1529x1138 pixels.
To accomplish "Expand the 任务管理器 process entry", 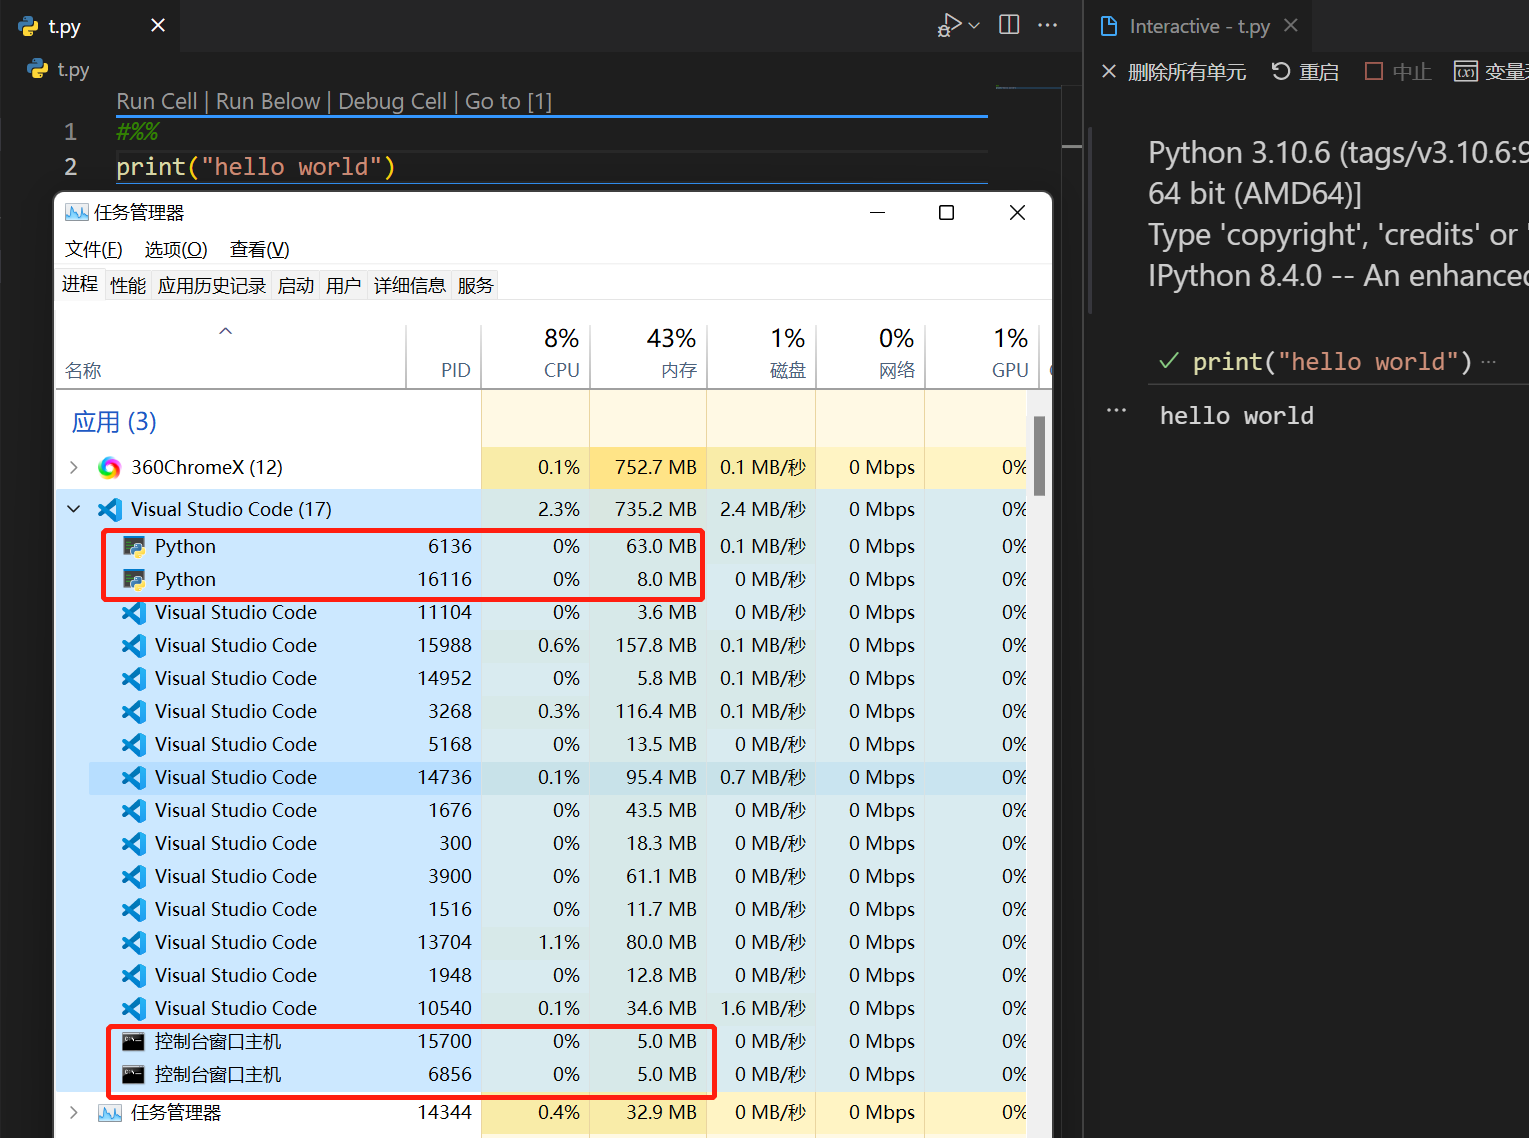I will [73, 1112].
